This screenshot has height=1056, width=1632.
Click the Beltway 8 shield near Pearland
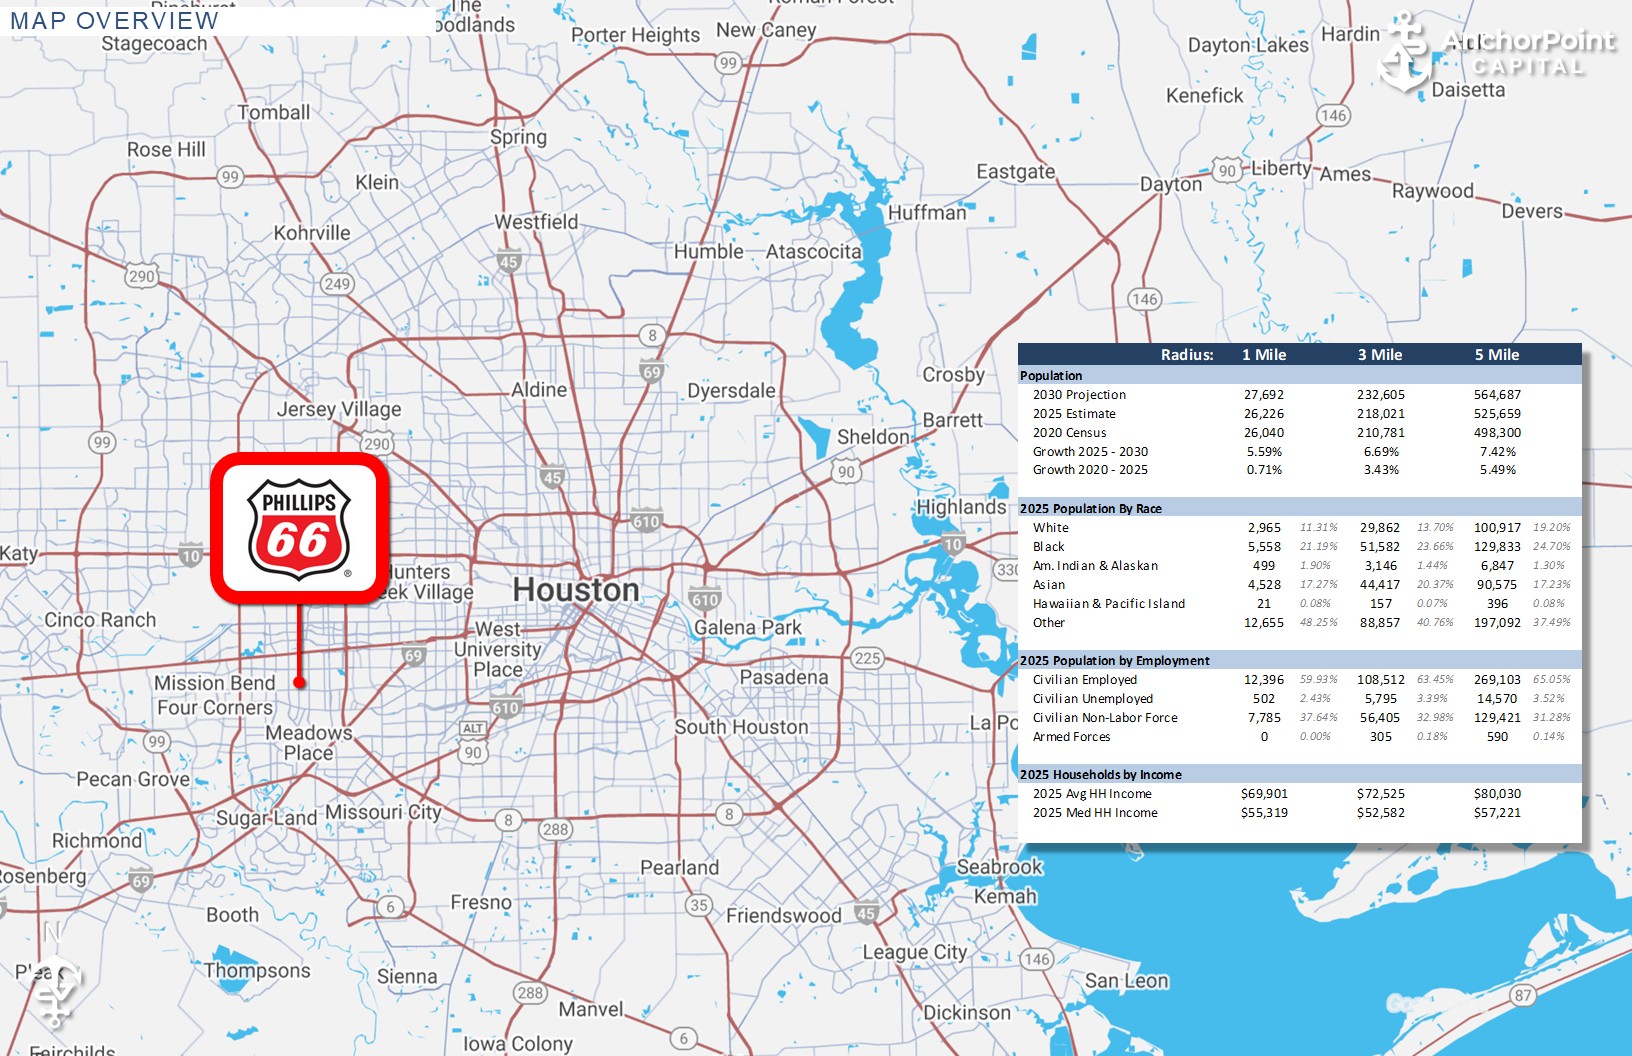coord(729,813)
